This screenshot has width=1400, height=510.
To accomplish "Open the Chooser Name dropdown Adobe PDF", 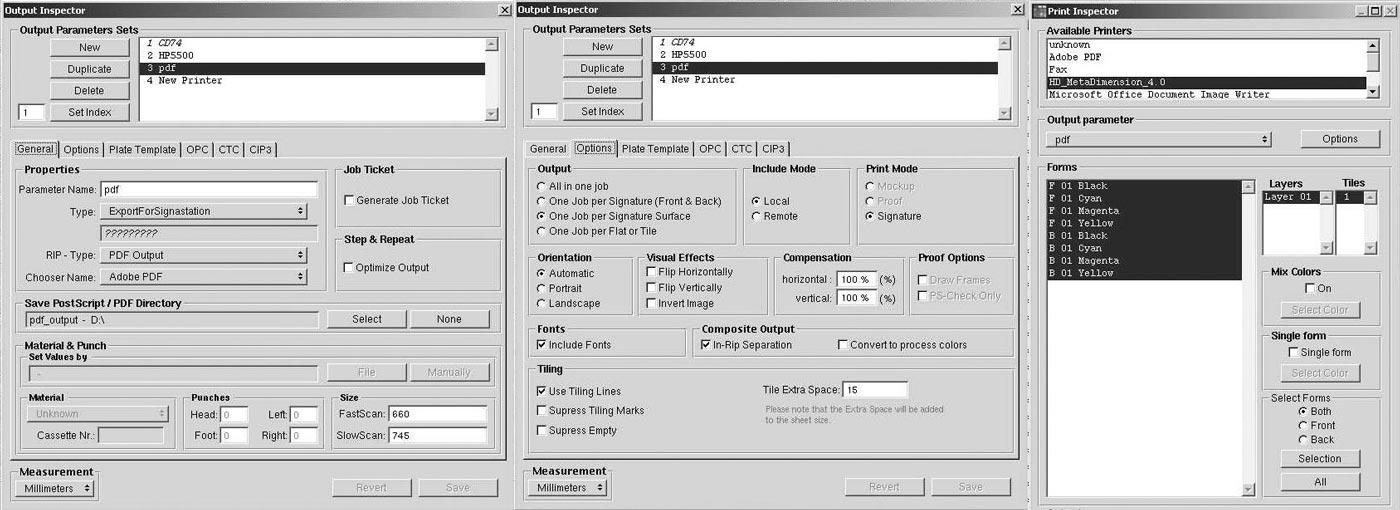I will coord(203,276).
